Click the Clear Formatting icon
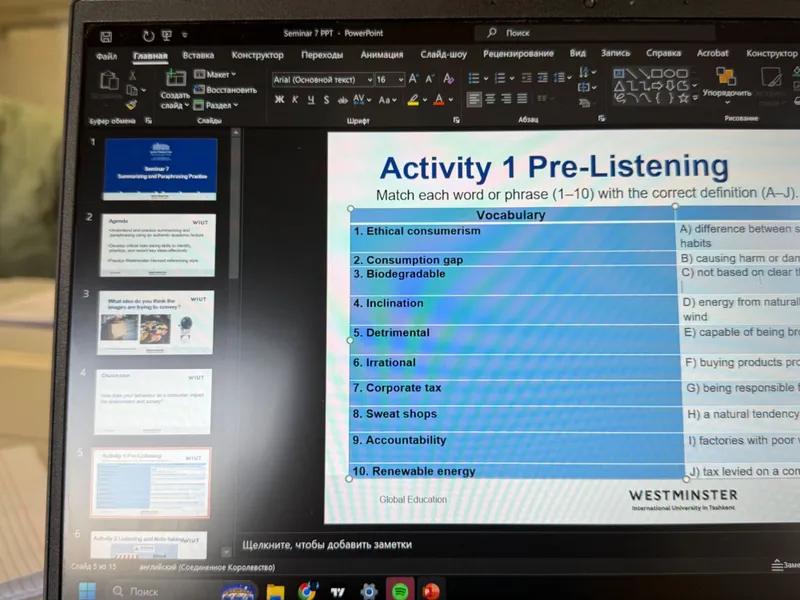800x600 pixels. [448, 79]
